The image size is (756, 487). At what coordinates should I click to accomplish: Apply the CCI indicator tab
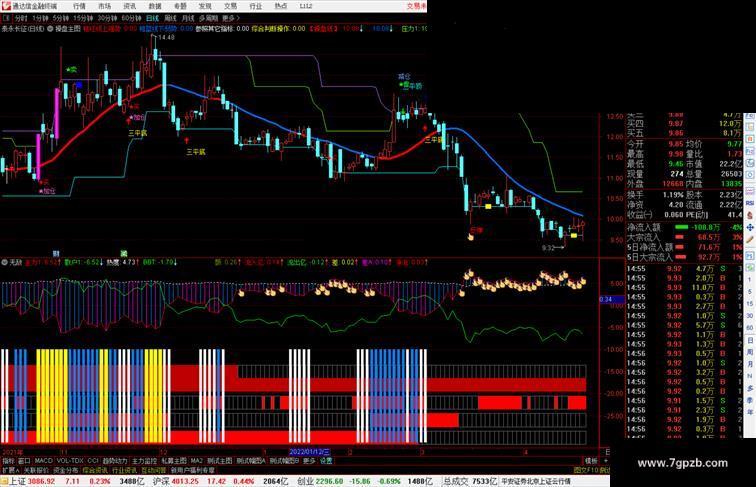(93, 461)
